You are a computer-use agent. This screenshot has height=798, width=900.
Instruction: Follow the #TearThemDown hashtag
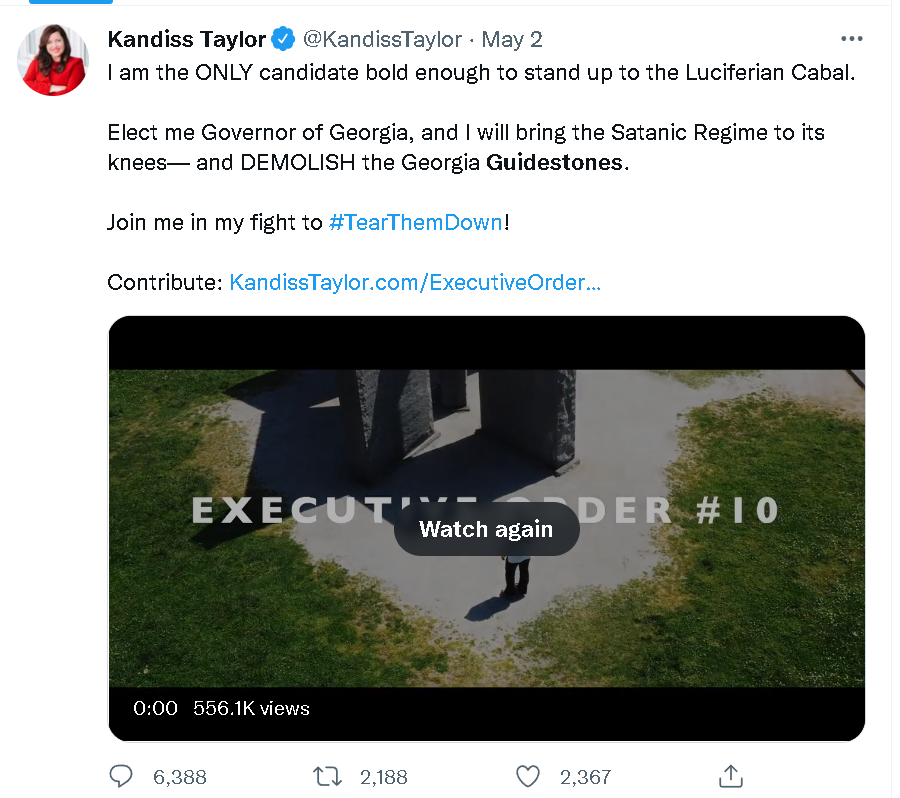415,222
